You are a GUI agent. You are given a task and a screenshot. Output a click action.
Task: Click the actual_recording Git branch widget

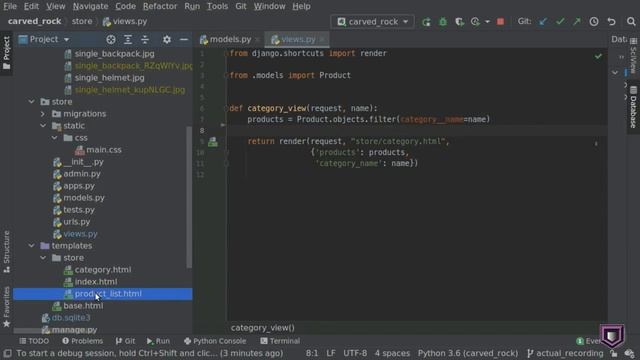[x=565, y=353]
